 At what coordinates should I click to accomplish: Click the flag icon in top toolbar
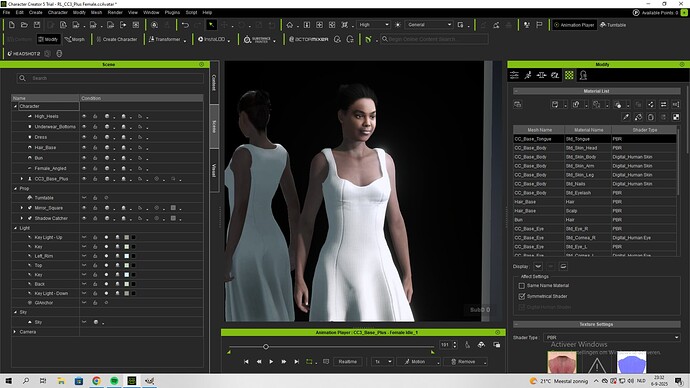539,25
